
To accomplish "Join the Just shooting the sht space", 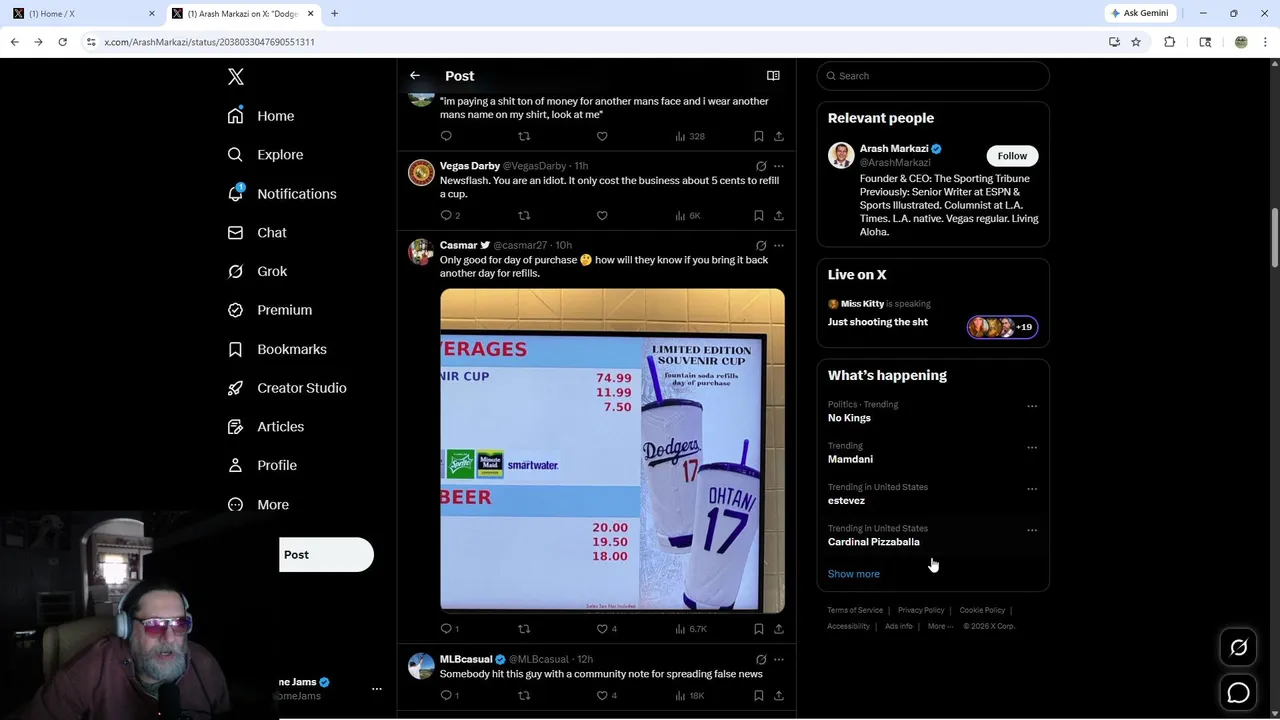I will point(933,314).
